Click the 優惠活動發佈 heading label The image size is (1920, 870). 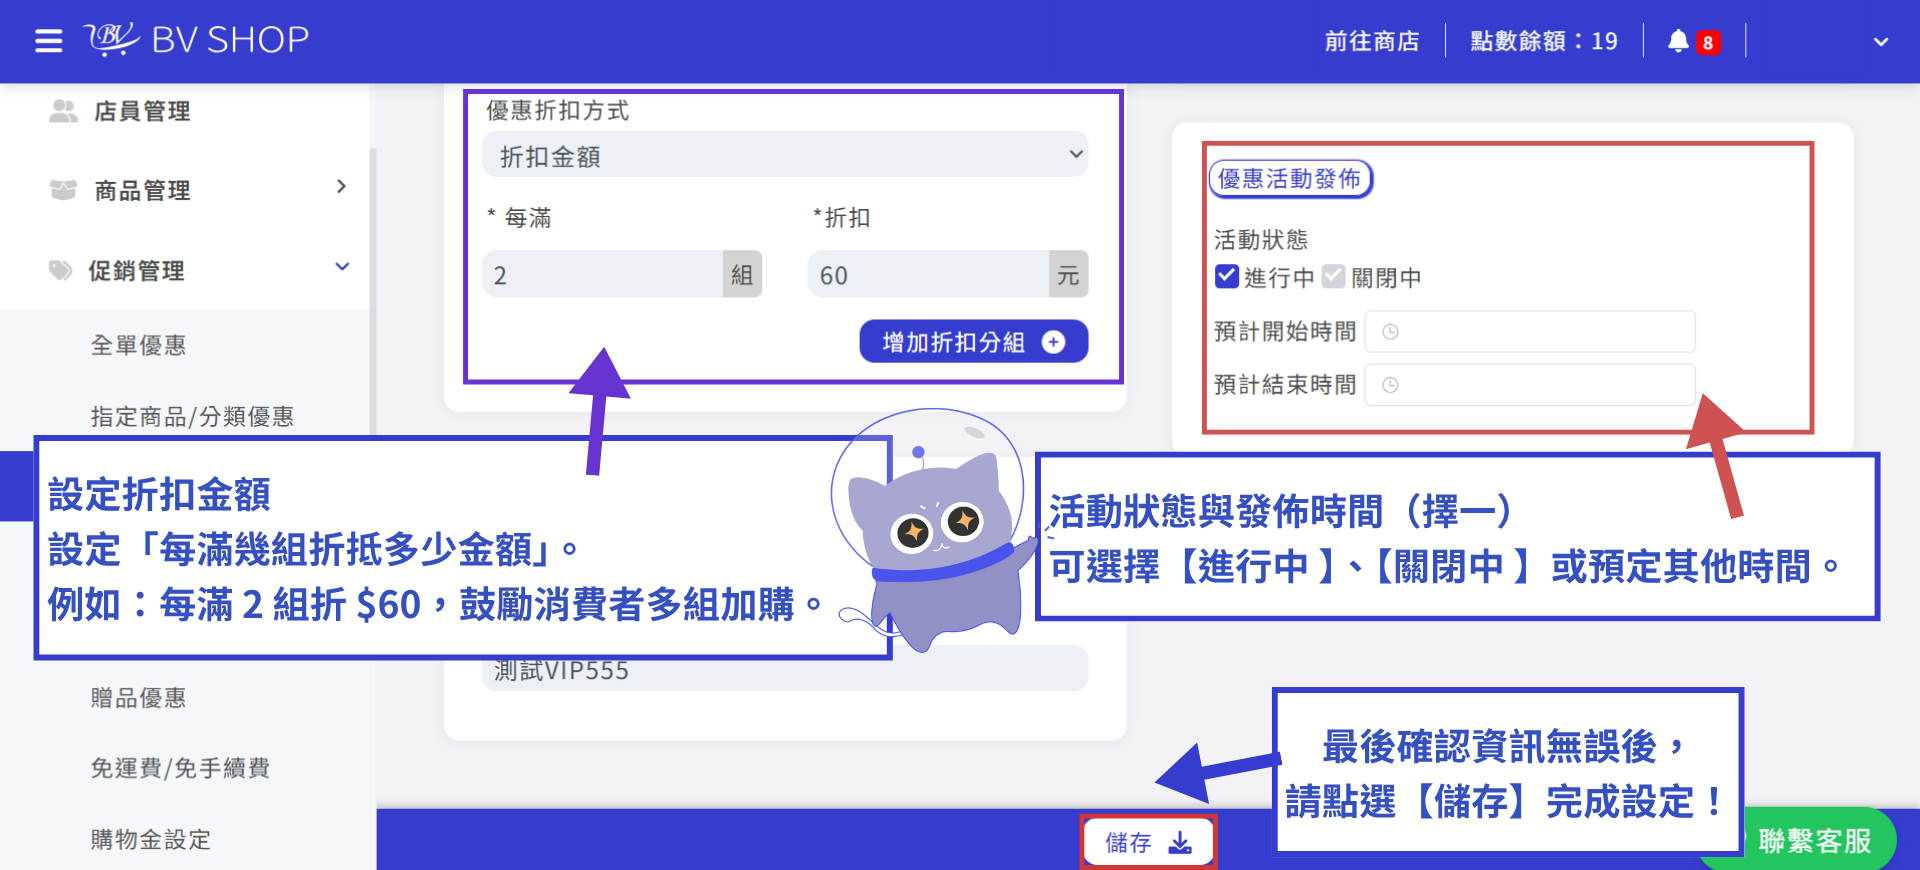coord(1290,179)
